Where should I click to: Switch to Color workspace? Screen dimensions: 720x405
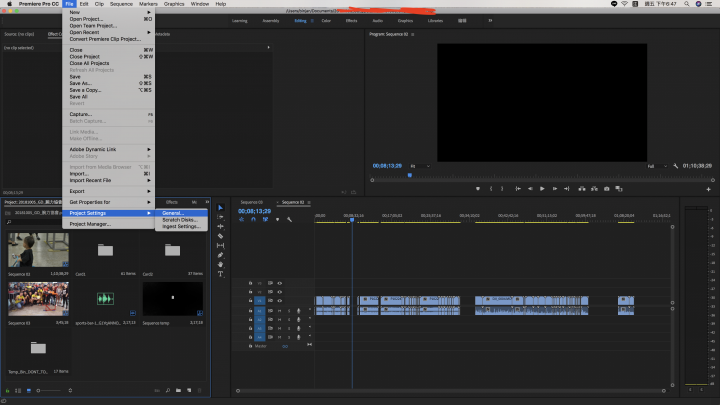coord(326,21)
